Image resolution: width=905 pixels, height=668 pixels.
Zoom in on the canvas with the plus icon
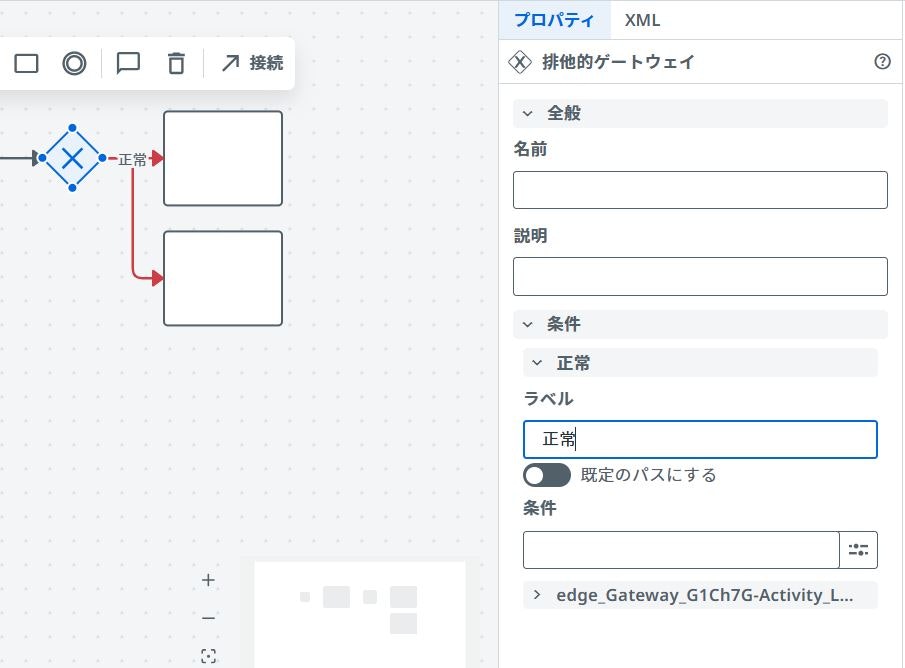click(x=208, y=580)
